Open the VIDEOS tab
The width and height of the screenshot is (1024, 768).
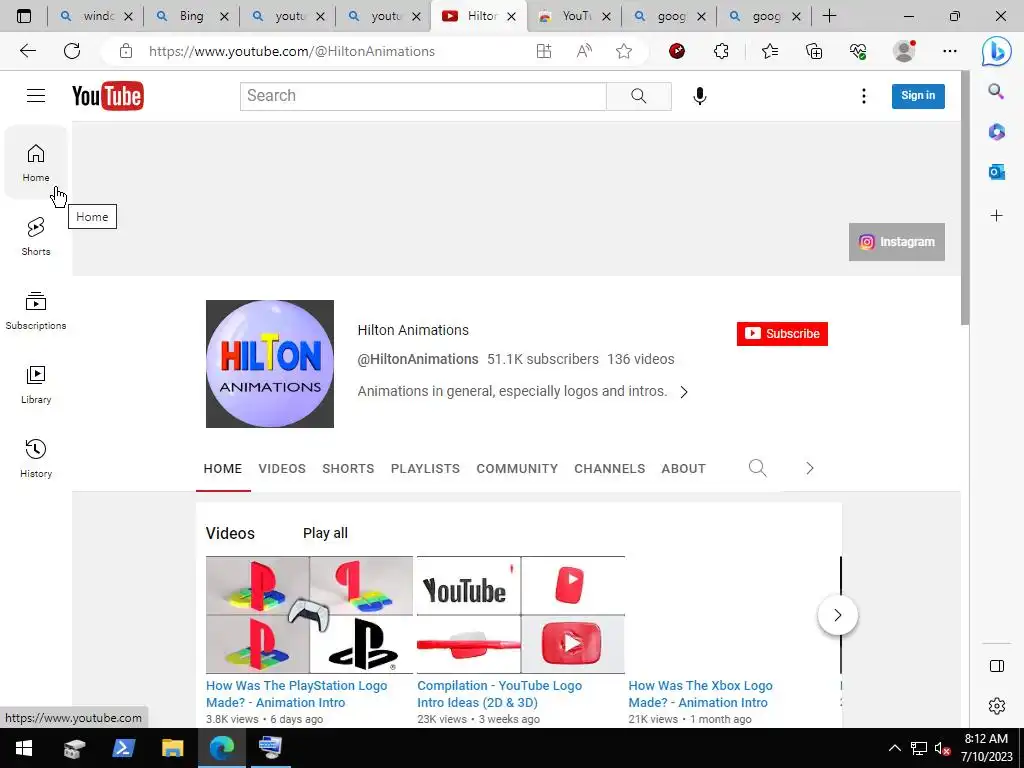282,468
